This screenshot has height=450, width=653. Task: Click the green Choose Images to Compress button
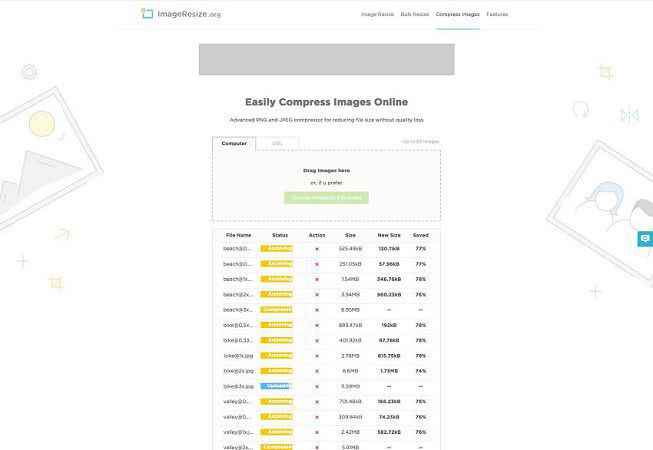coord(326,198)
